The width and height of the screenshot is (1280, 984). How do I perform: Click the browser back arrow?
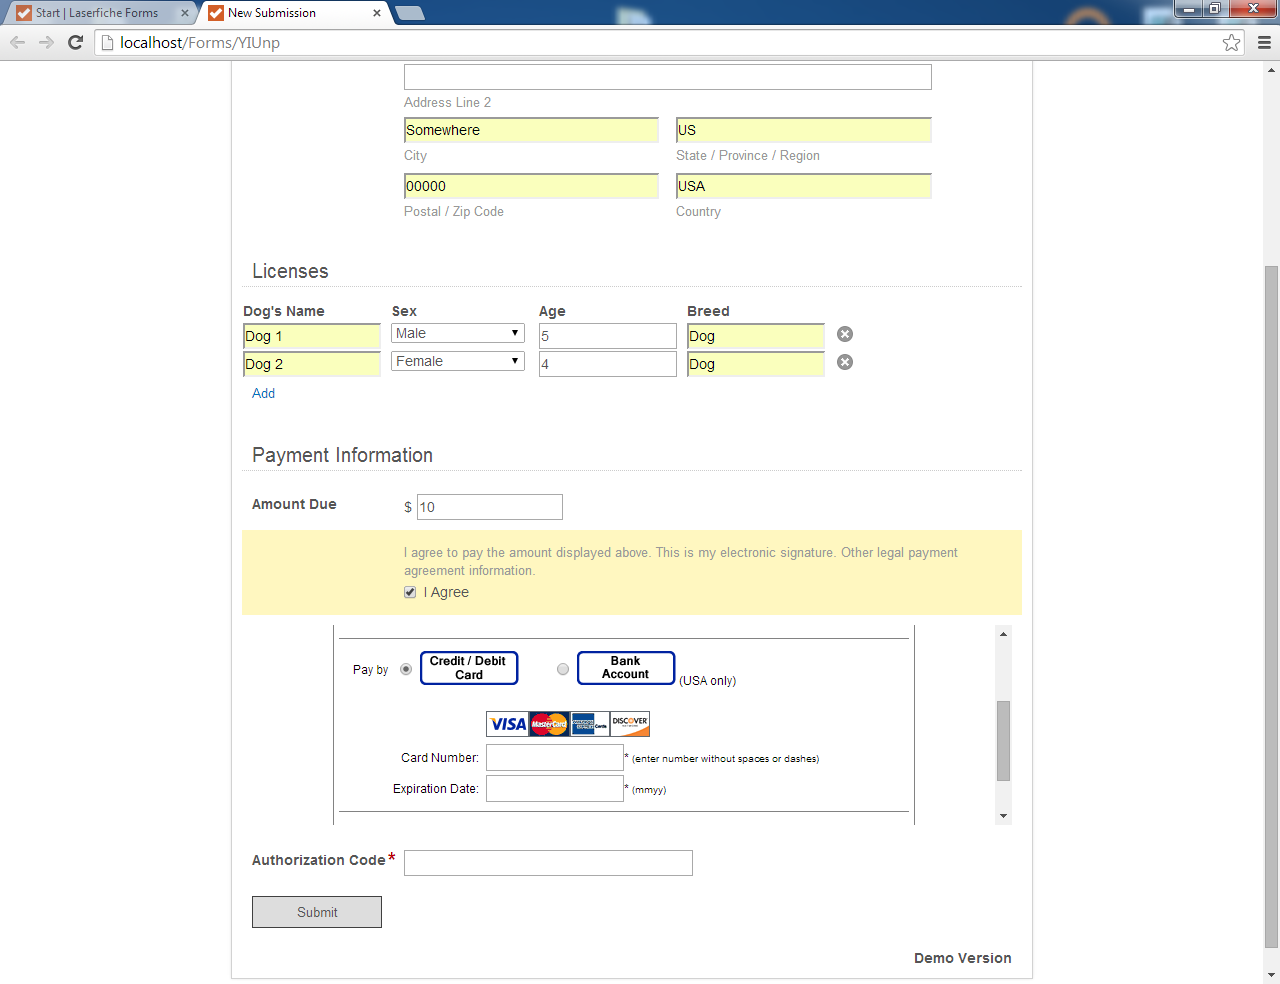pyautogui.click(x=17, y=42)
